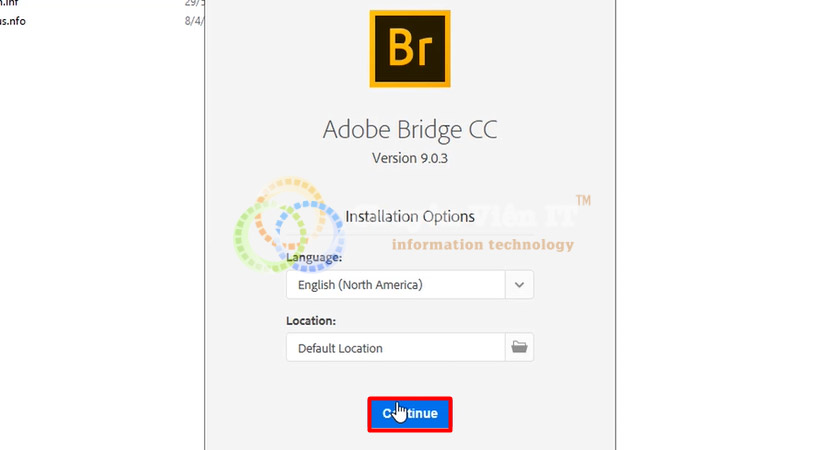Click the Installation Options heading
820x450 pixels.
point(410,215)
